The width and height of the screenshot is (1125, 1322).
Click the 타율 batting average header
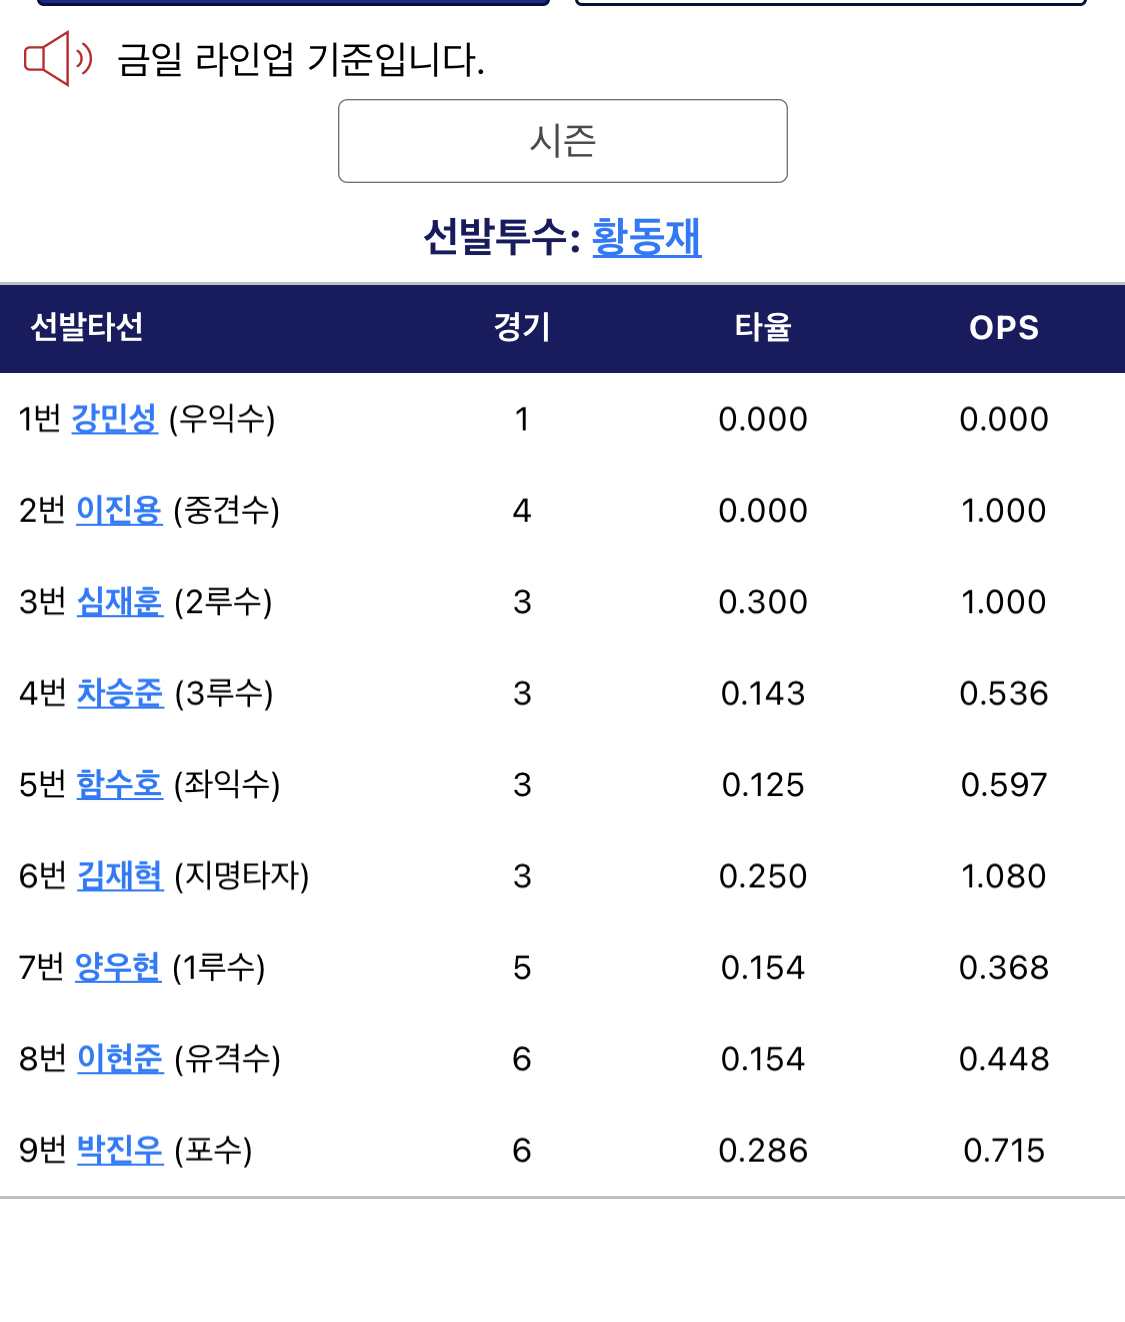point(763,327)
